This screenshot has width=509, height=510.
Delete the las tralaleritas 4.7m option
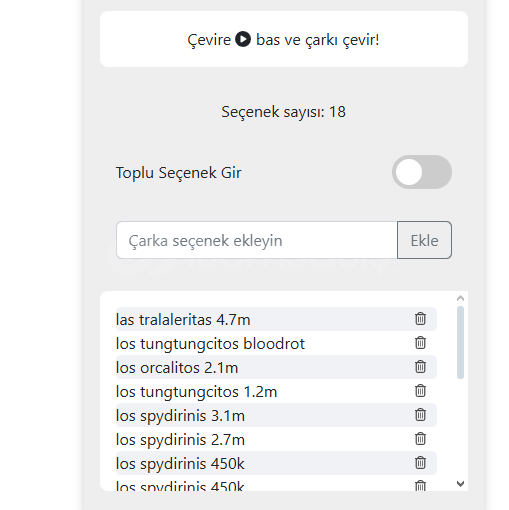coord(420,319)
